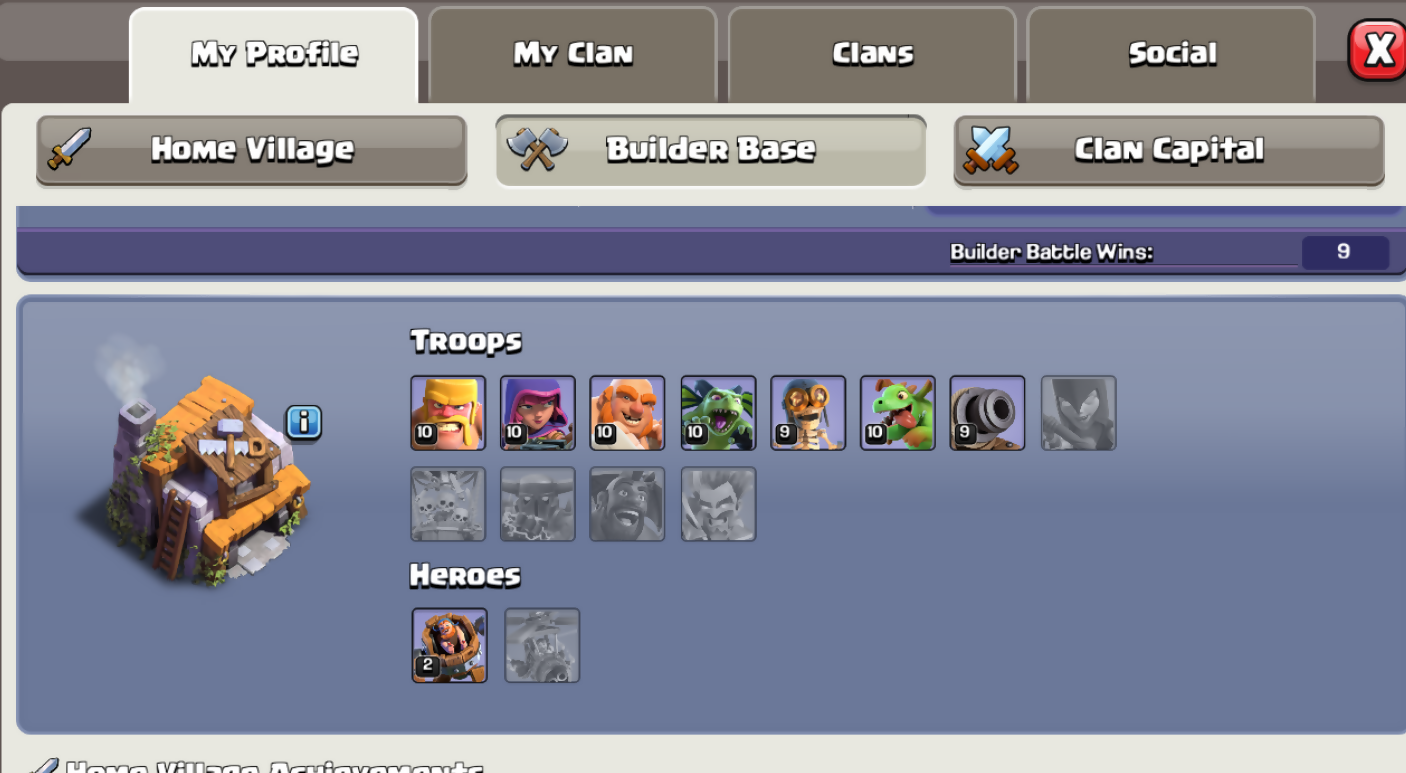1406x773 pixels.
Task: Tap the Boxer Giant troop icon
Action: (628, 413)
